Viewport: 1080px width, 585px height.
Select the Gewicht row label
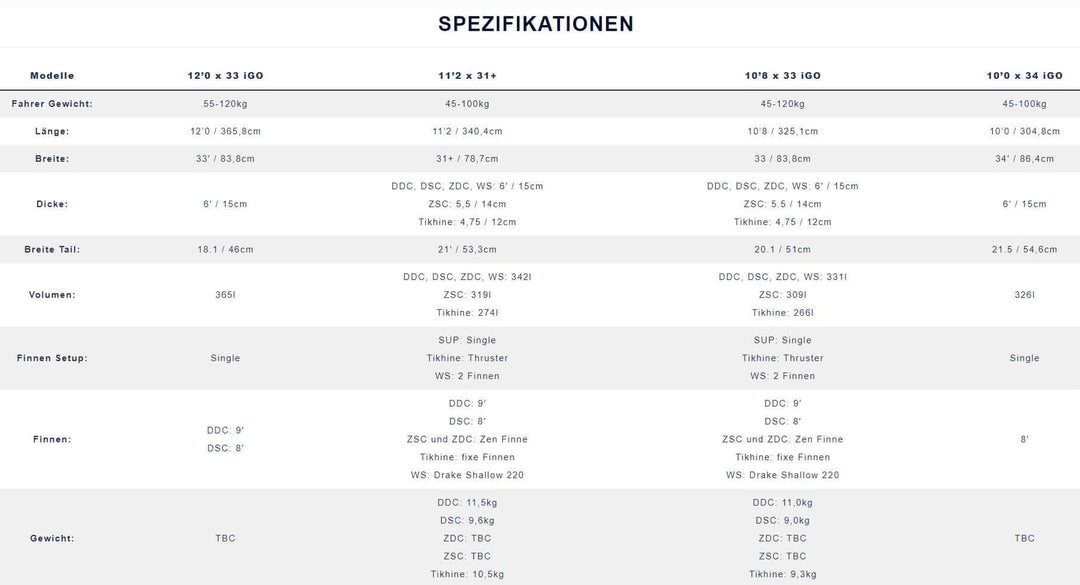coord(52,538)
